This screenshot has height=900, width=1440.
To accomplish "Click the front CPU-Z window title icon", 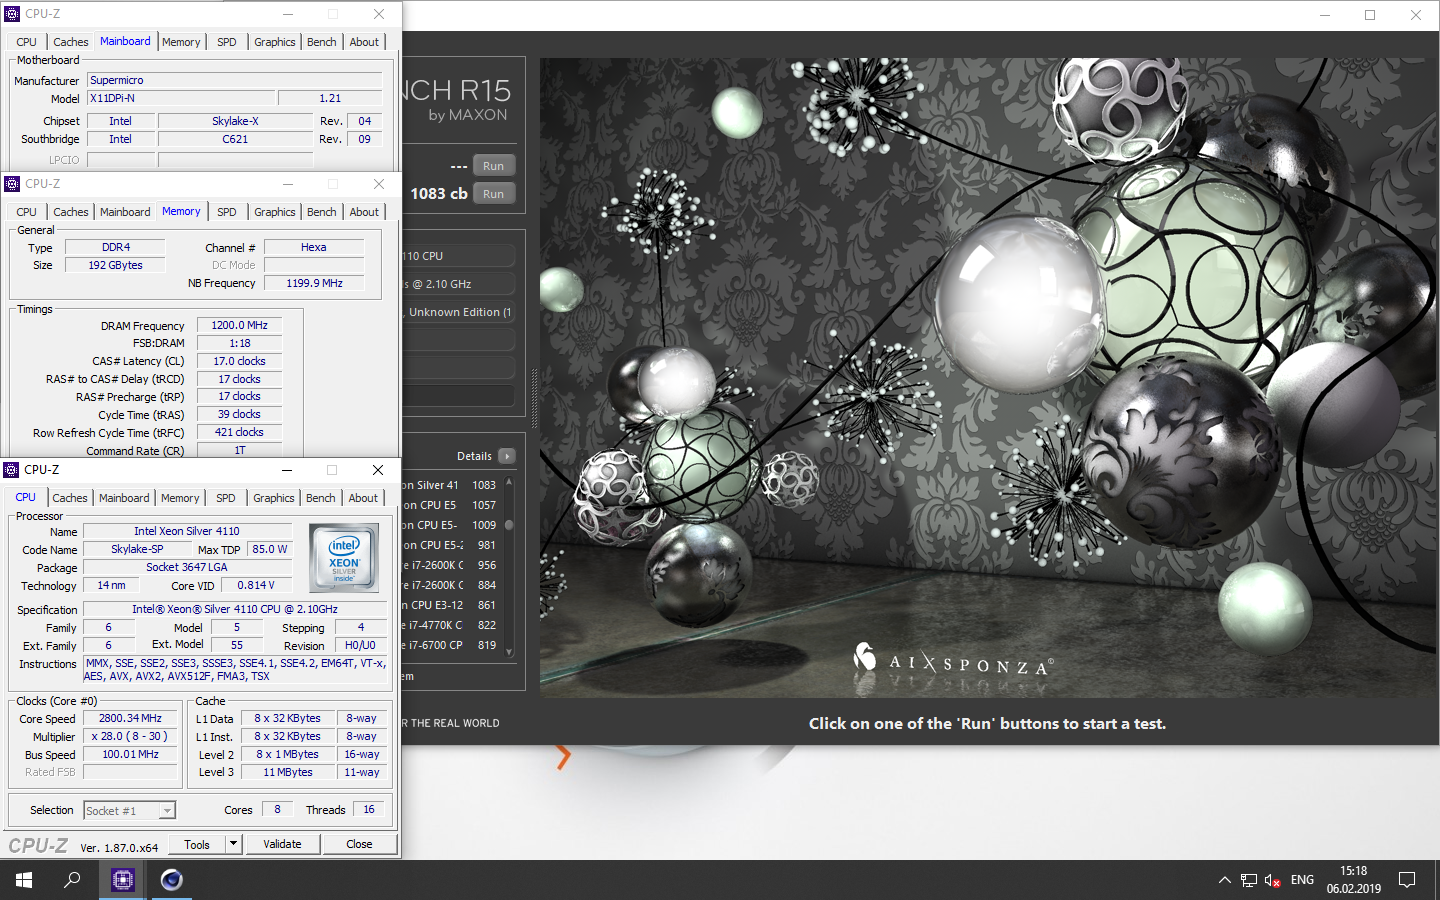I will [x=12, y=470].
